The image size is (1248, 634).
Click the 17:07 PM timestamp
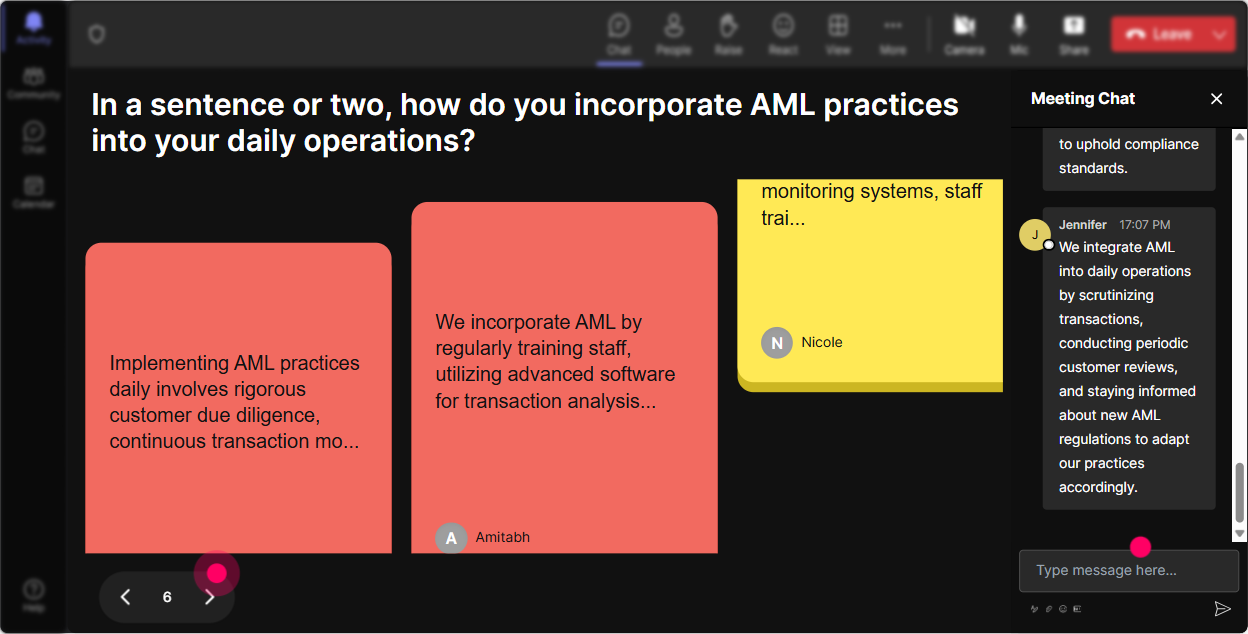(1145, 225)
